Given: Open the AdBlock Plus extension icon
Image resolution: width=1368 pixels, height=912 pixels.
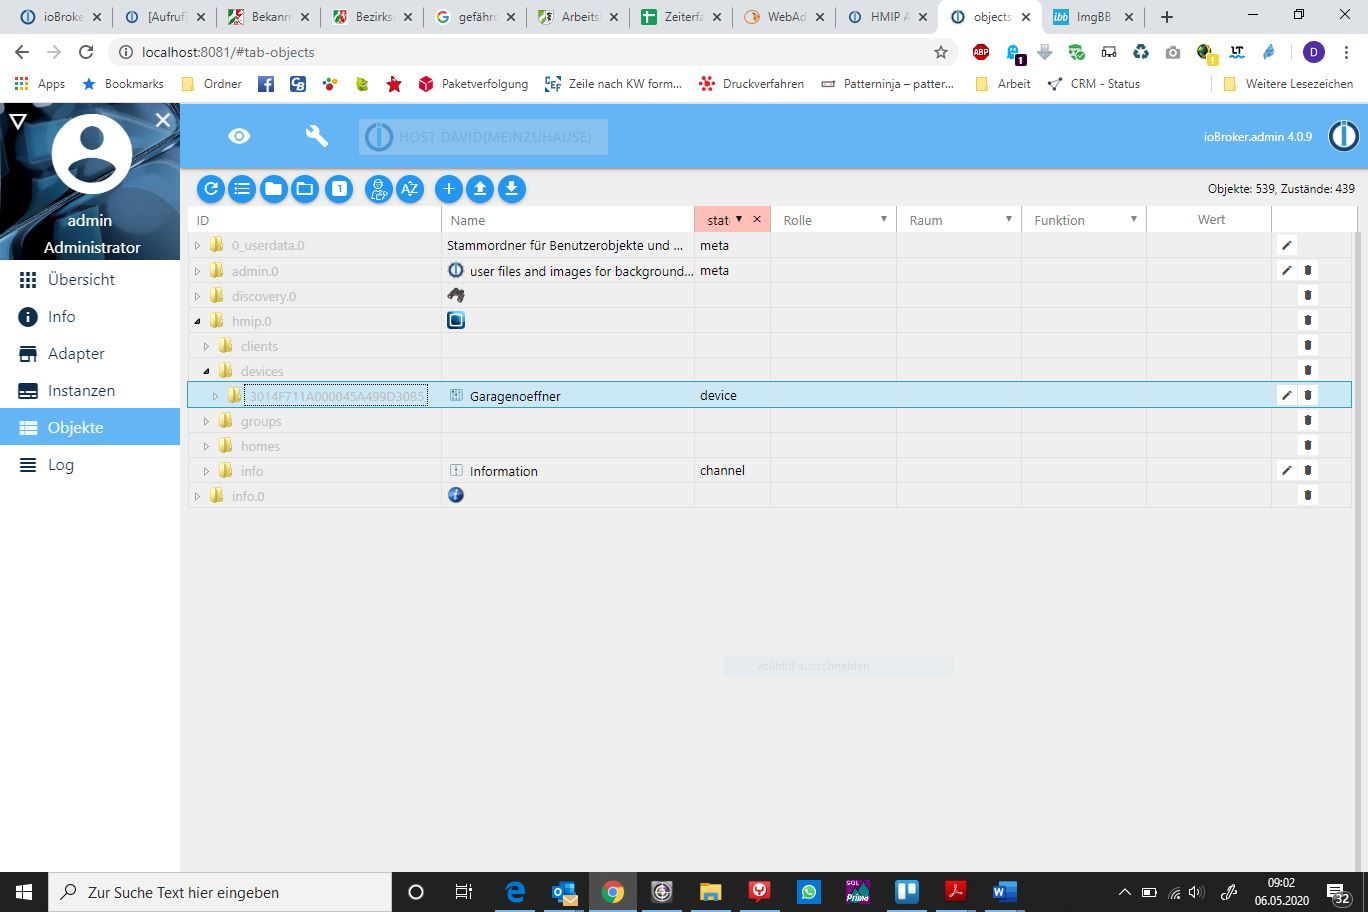Looking at the screenshot, I should point(981,52).
